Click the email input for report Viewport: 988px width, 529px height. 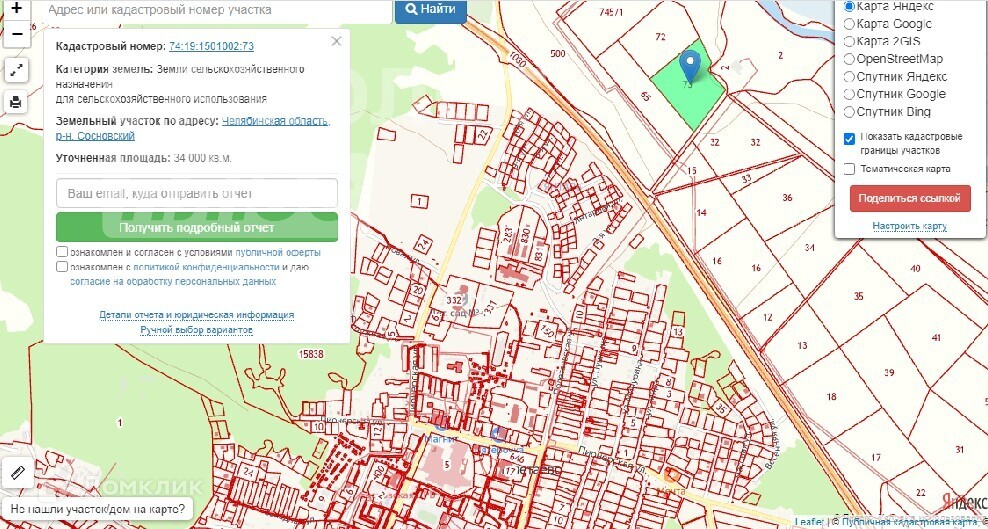pyautogui.click(x=197, y=193)
